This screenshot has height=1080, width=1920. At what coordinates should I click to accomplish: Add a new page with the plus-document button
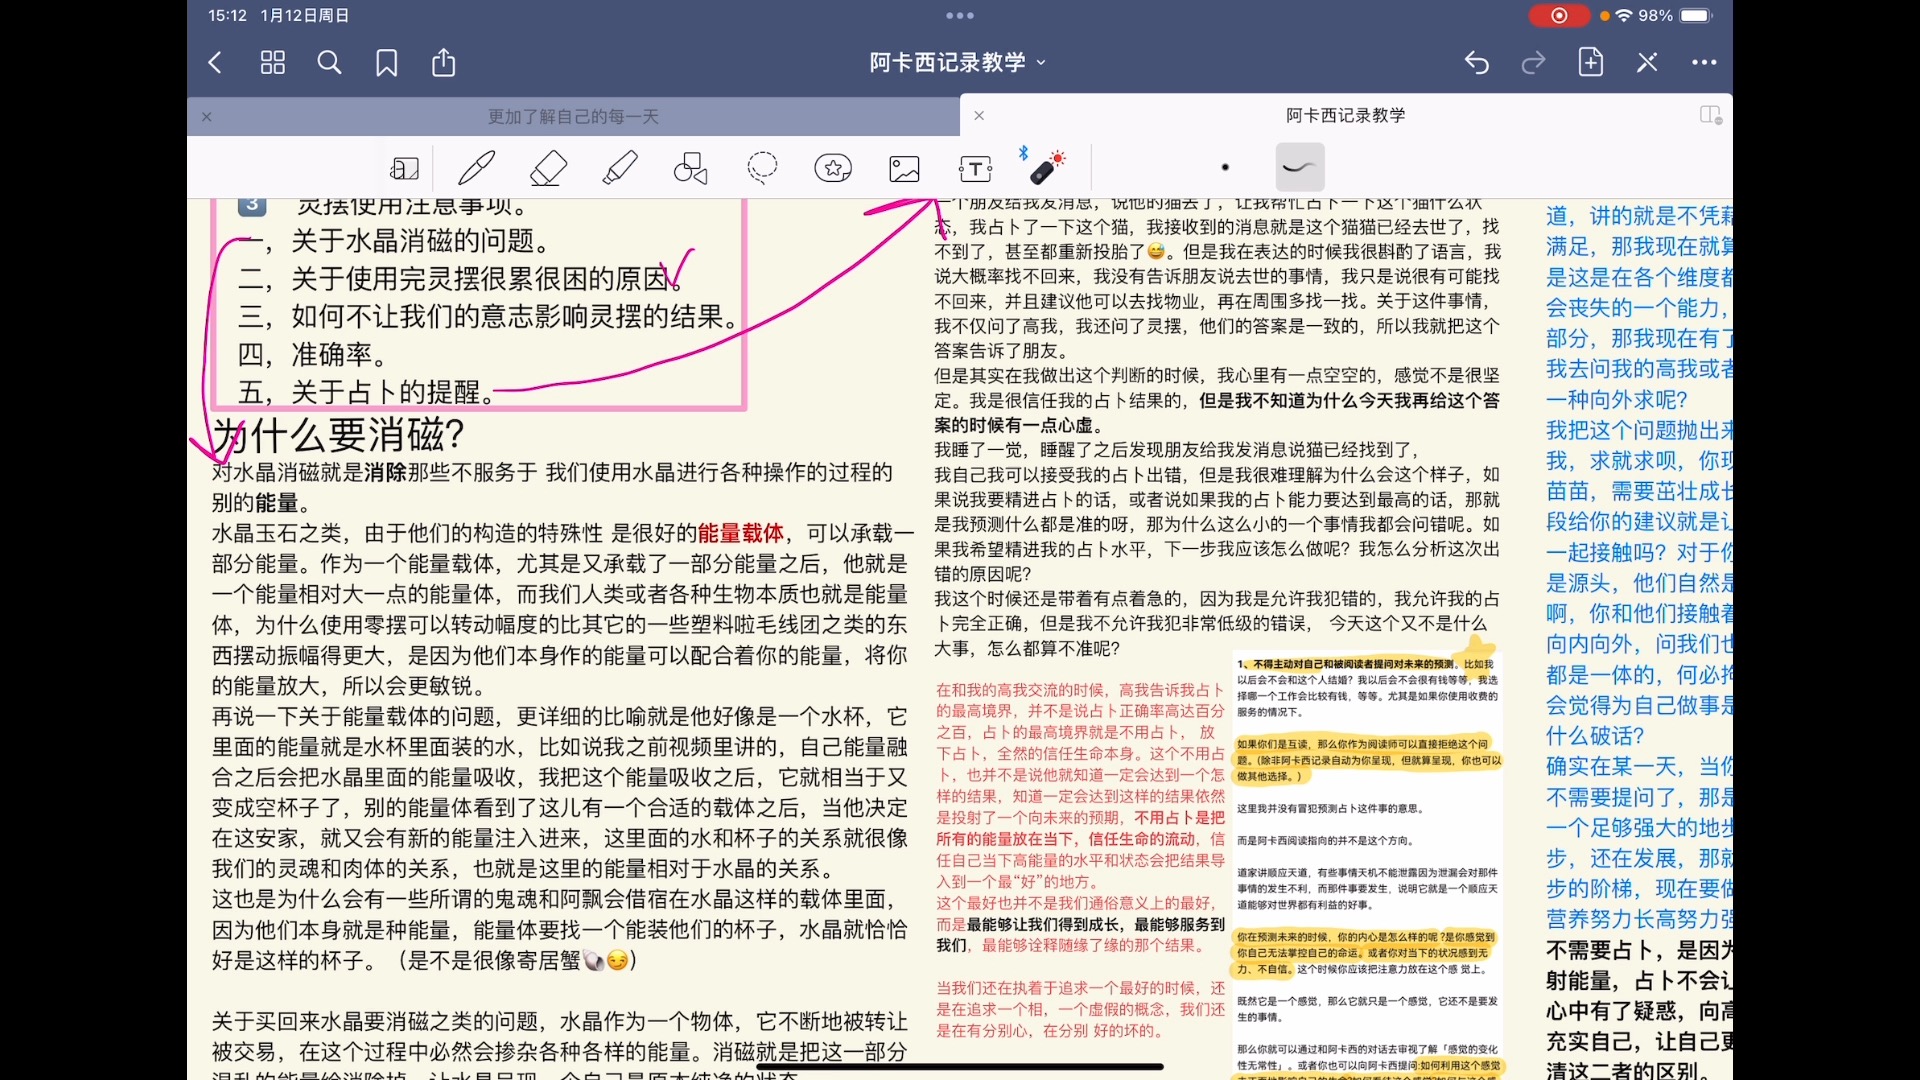(x=1590, y=62)
